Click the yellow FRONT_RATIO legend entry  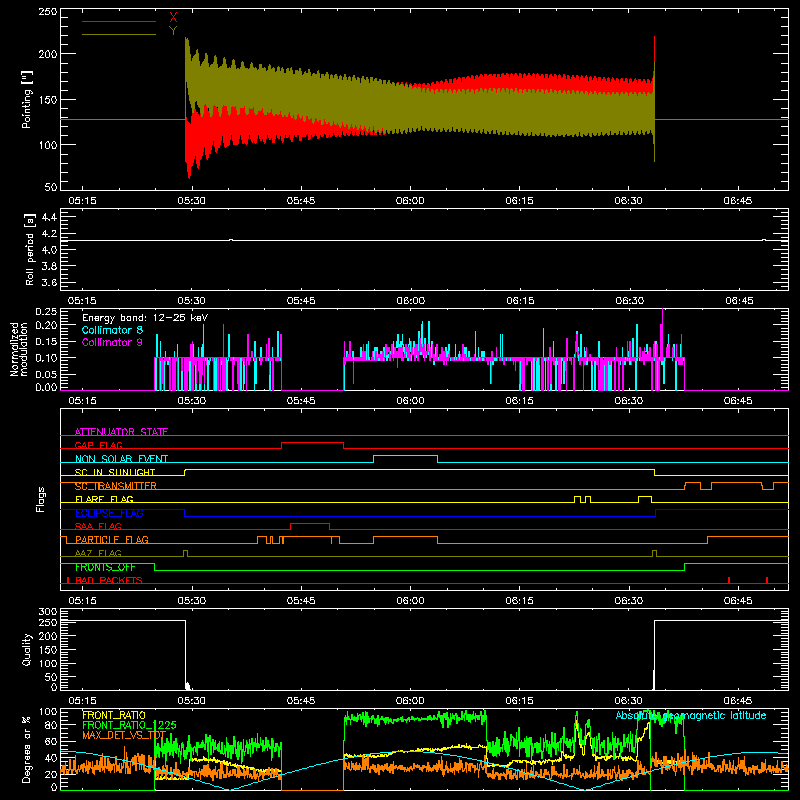(x=114, y=715)
